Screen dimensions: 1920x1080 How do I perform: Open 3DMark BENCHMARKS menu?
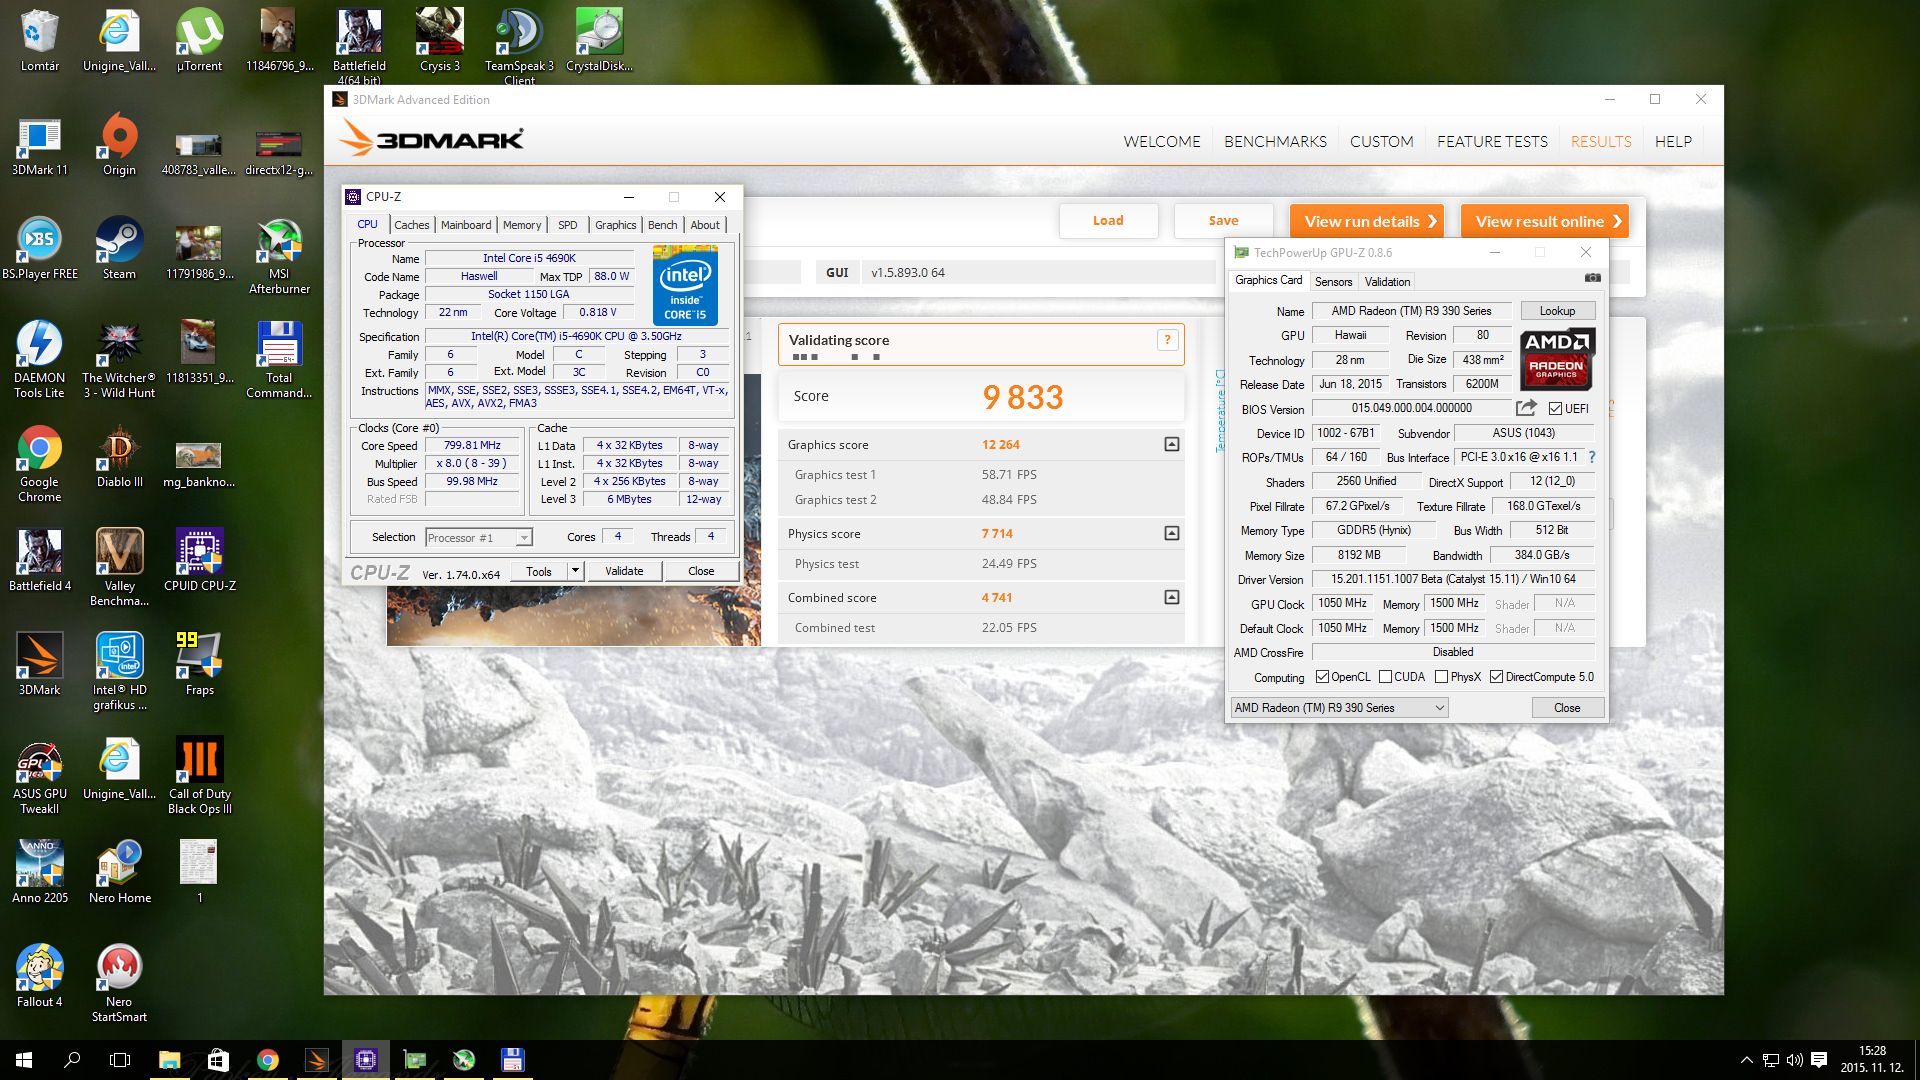click(x=1275, y=141)
